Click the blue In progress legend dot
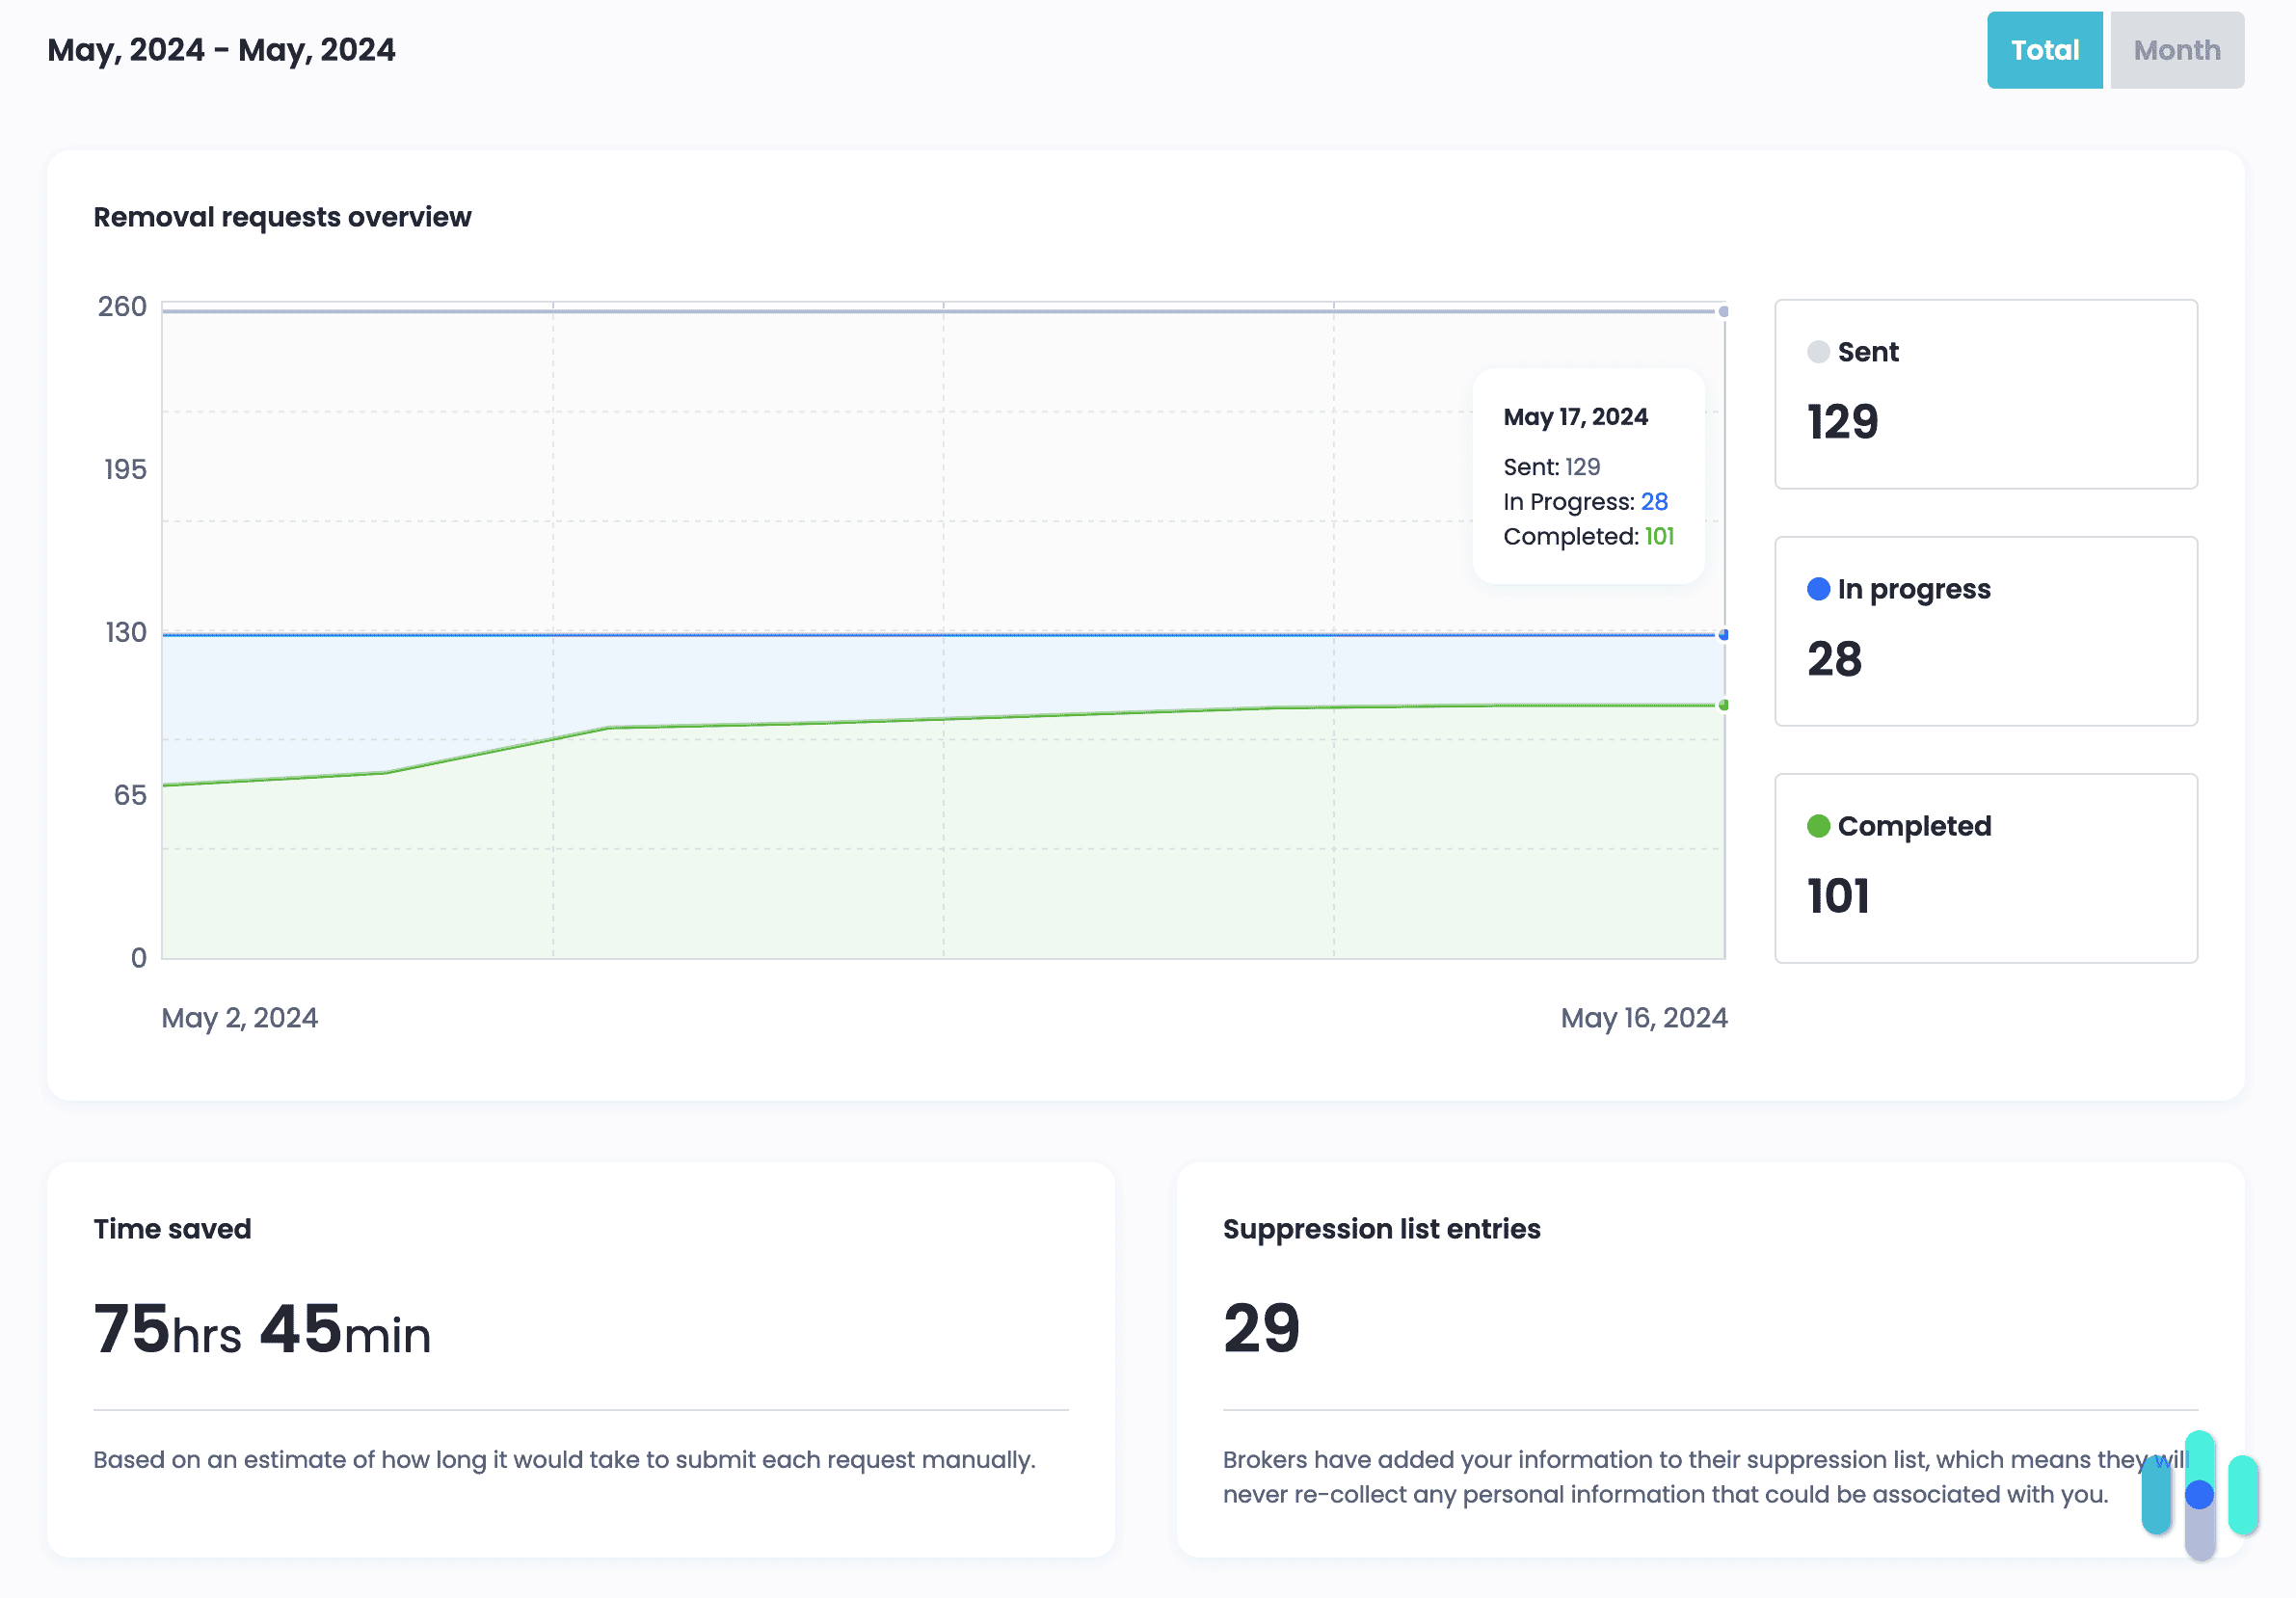This screenshot has width=2296, height=1598. click(x=1818, y=589)
